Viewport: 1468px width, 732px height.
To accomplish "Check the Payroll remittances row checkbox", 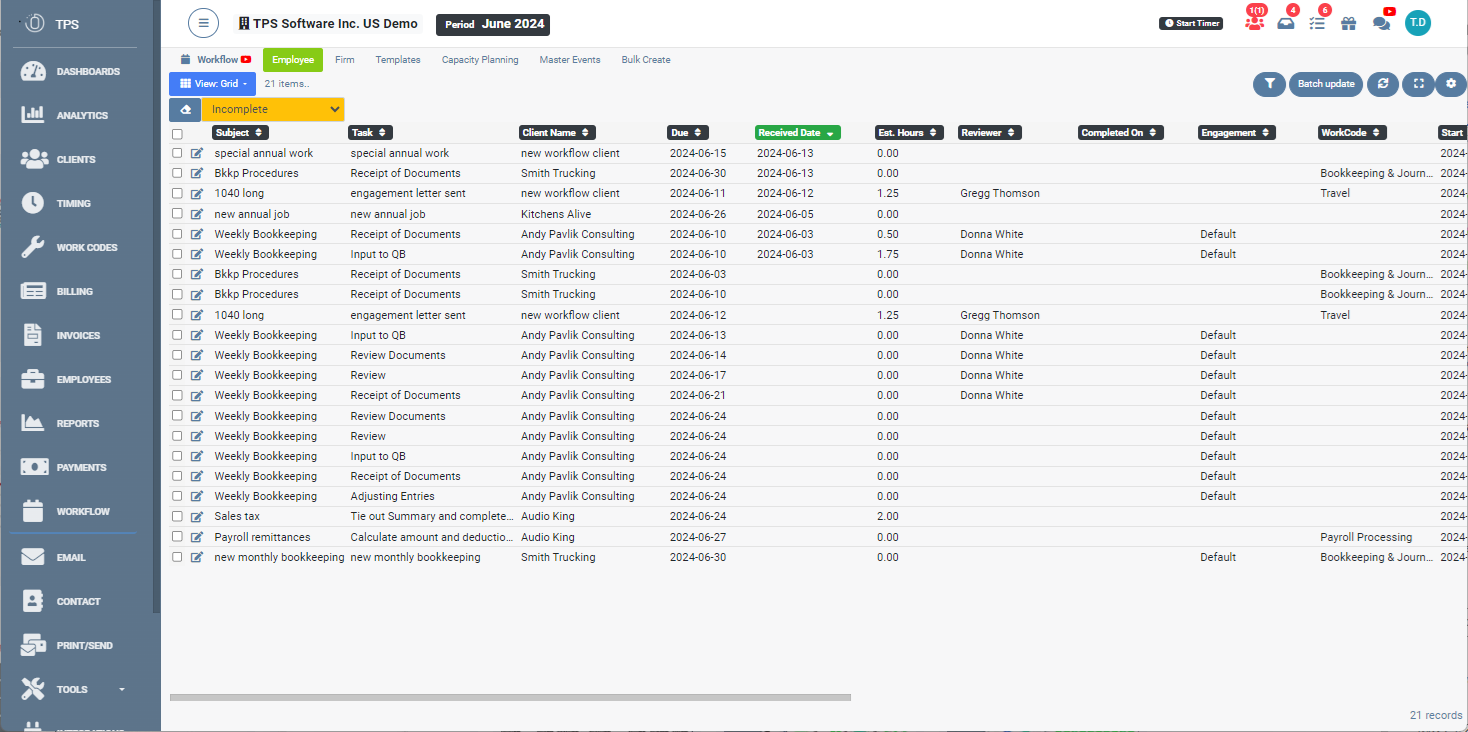I will pyautogui.click(x=177, y=537).
